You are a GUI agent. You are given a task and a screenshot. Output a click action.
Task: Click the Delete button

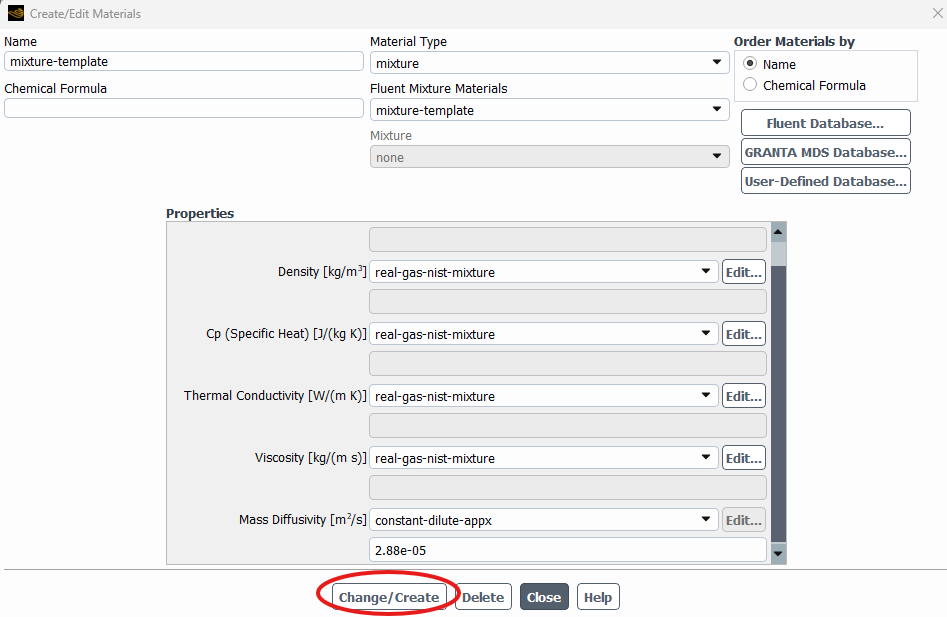tap(483, 597)
